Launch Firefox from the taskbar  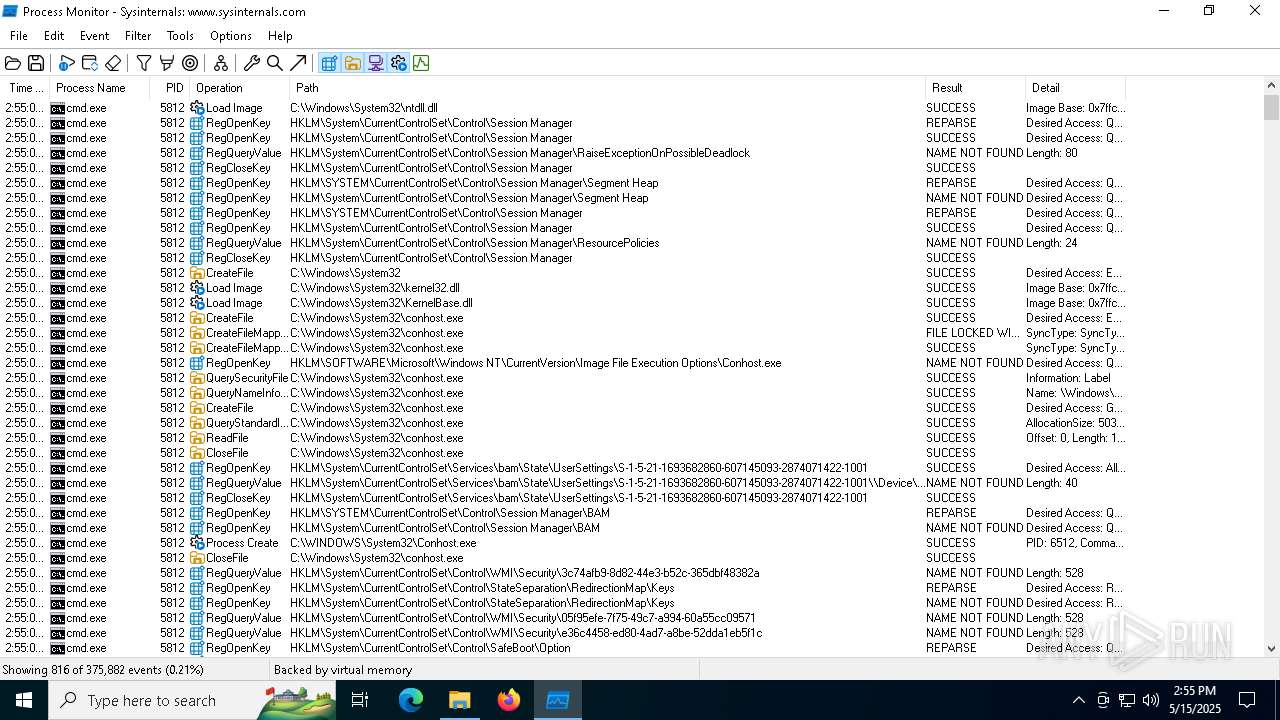[x=509, y=700]
